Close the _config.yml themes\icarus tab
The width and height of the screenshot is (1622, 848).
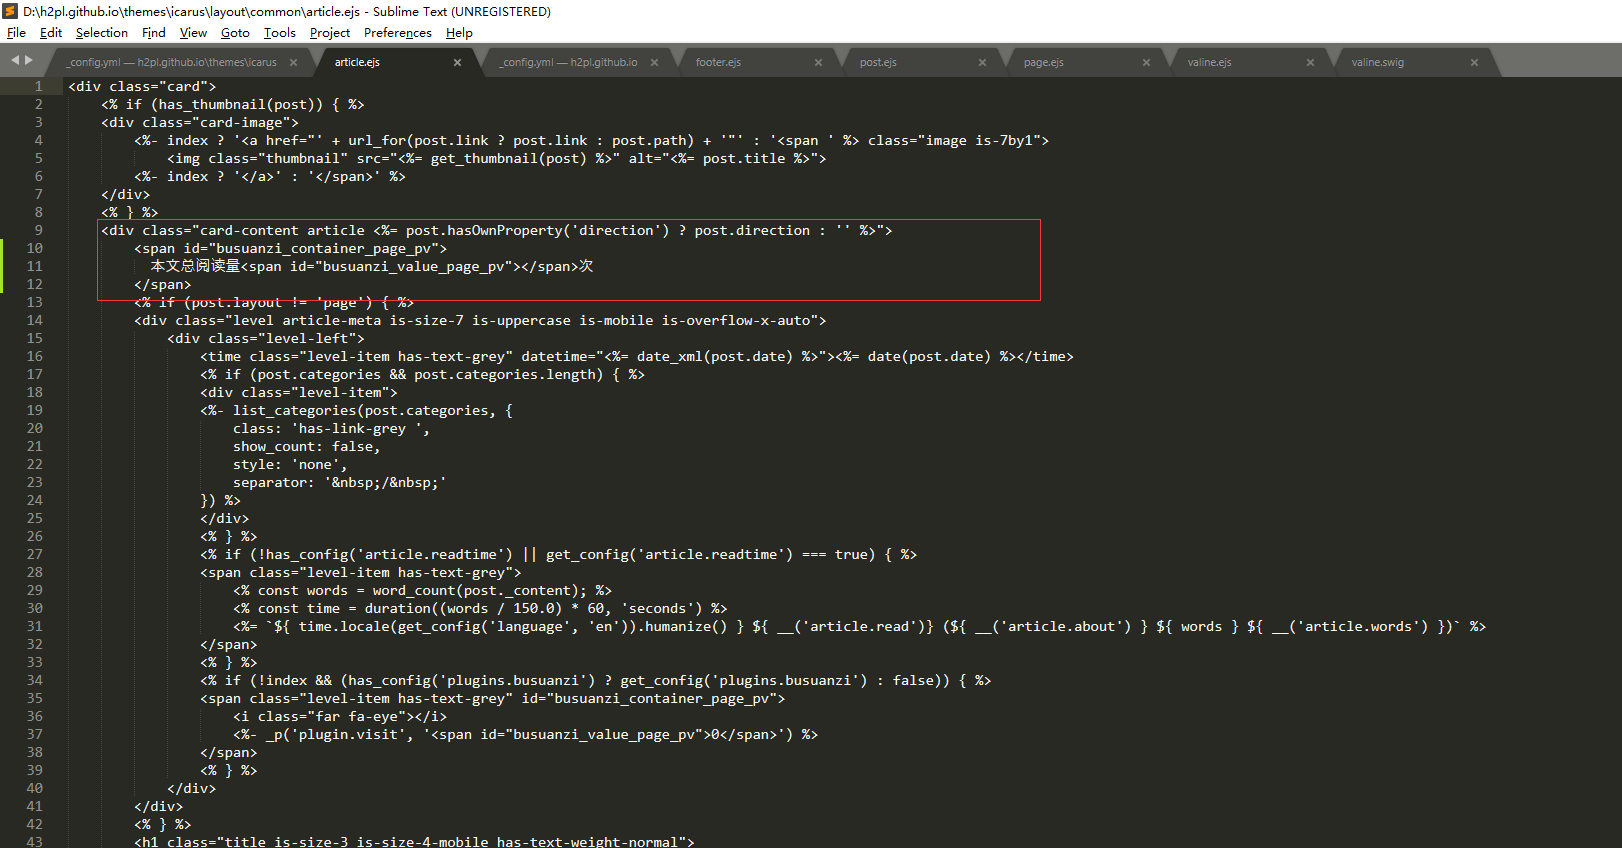click(x=293, y=62)
